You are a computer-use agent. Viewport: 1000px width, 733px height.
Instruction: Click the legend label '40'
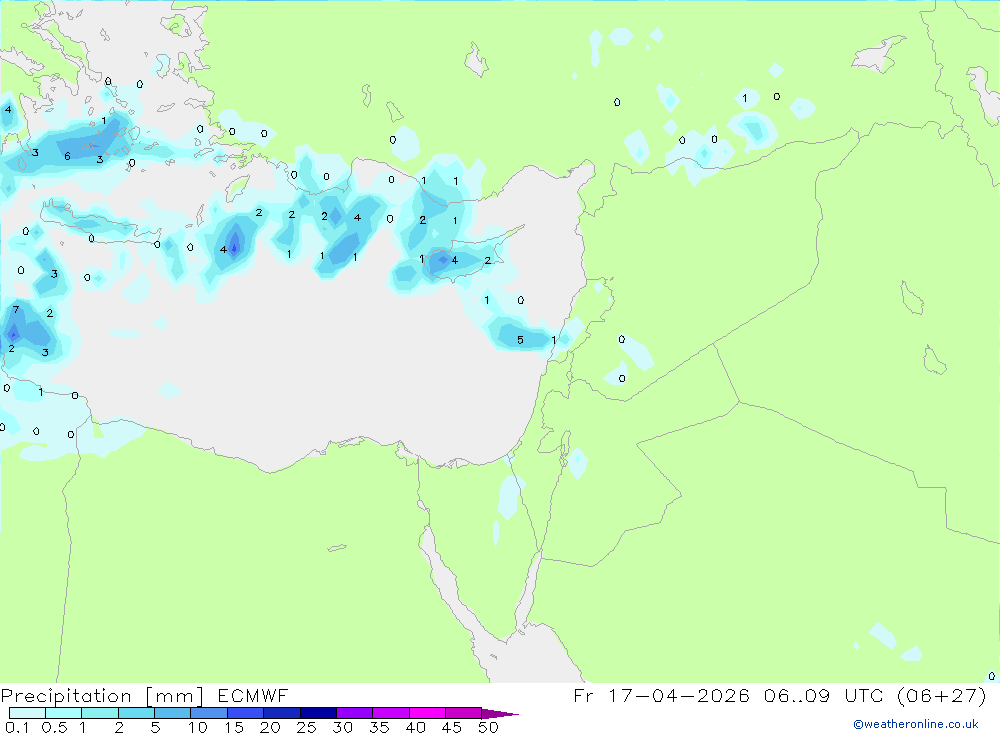tap(415, 727)
